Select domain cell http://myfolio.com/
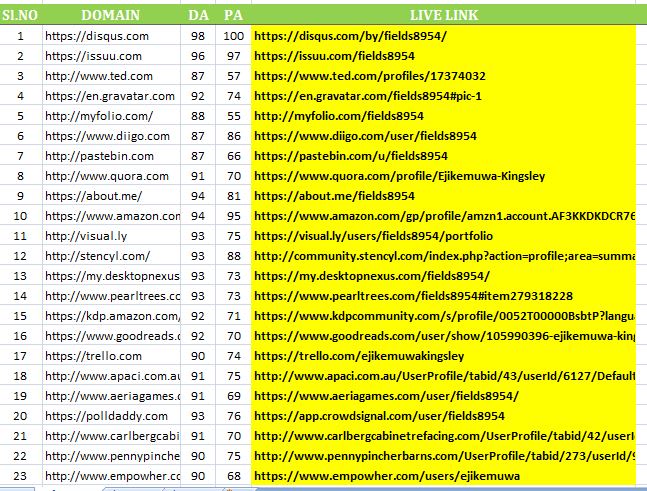The image size is (647, 491). point(111,116)
